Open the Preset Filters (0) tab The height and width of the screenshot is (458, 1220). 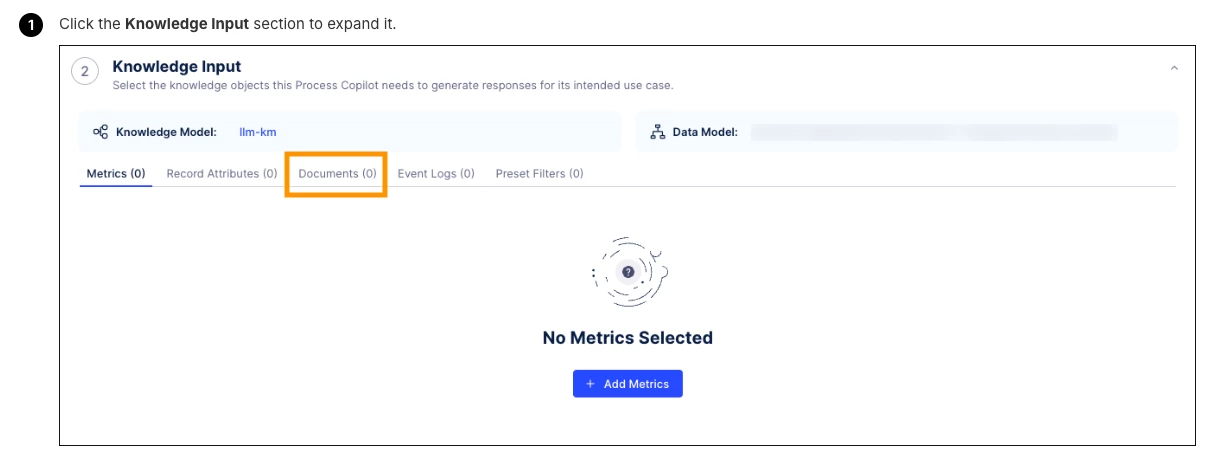click(539, 174)
